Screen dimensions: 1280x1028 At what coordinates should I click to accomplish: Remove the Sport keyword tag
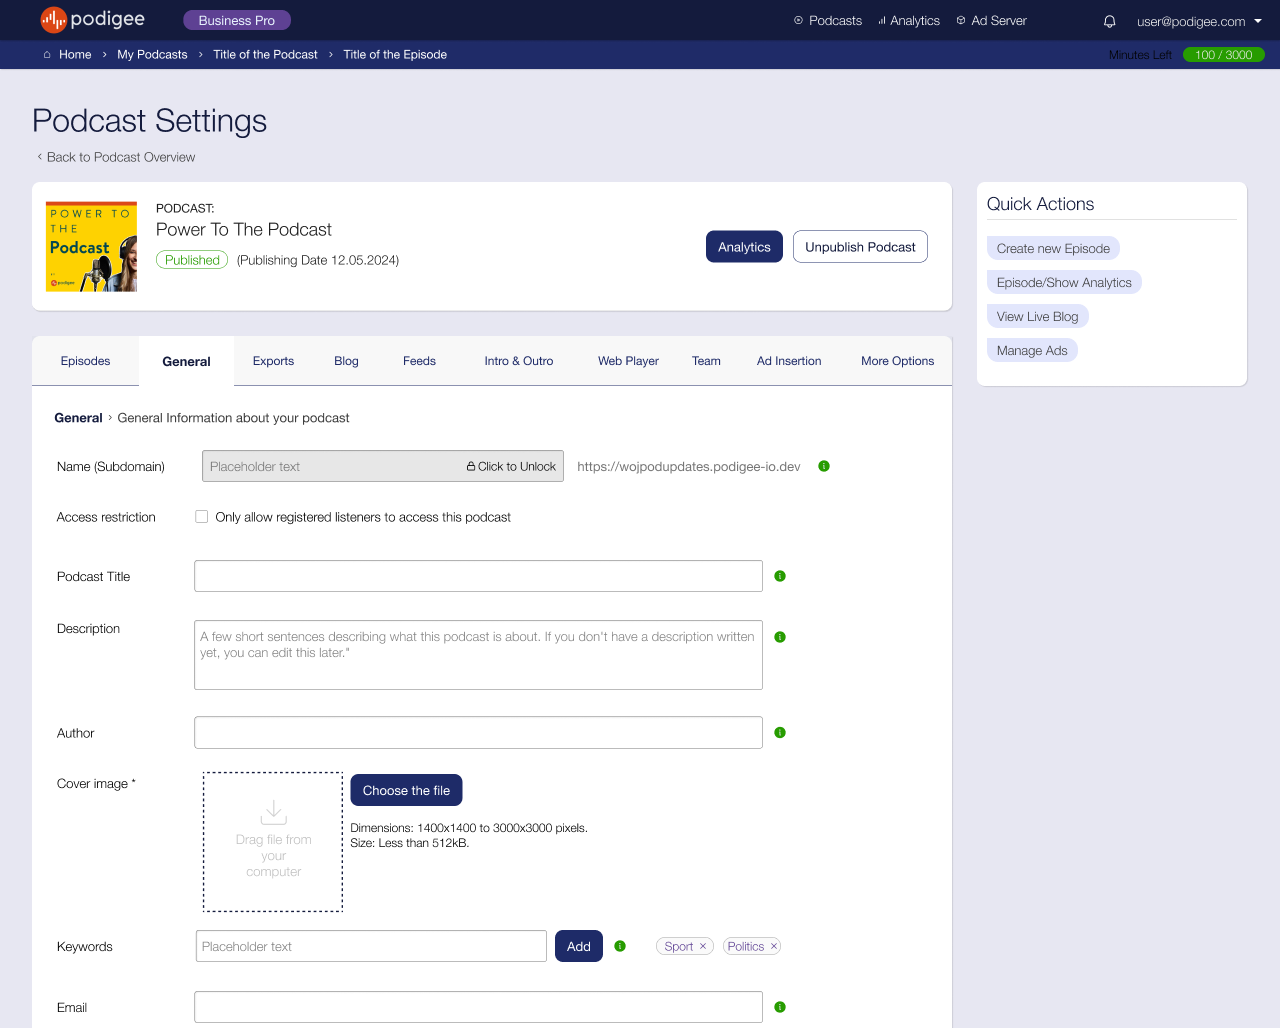(x=703, y=946)
